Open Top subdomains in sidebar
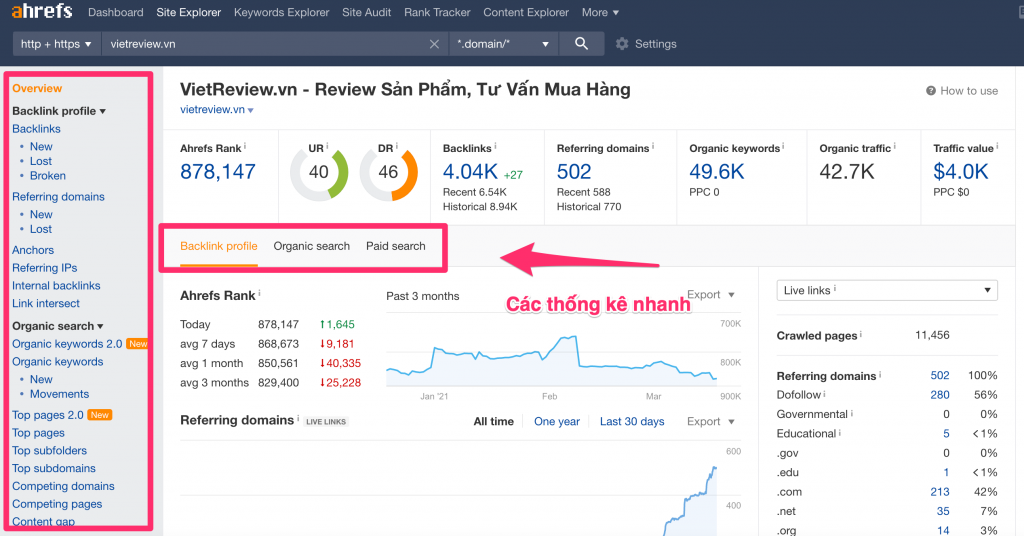 pos(54,468)
